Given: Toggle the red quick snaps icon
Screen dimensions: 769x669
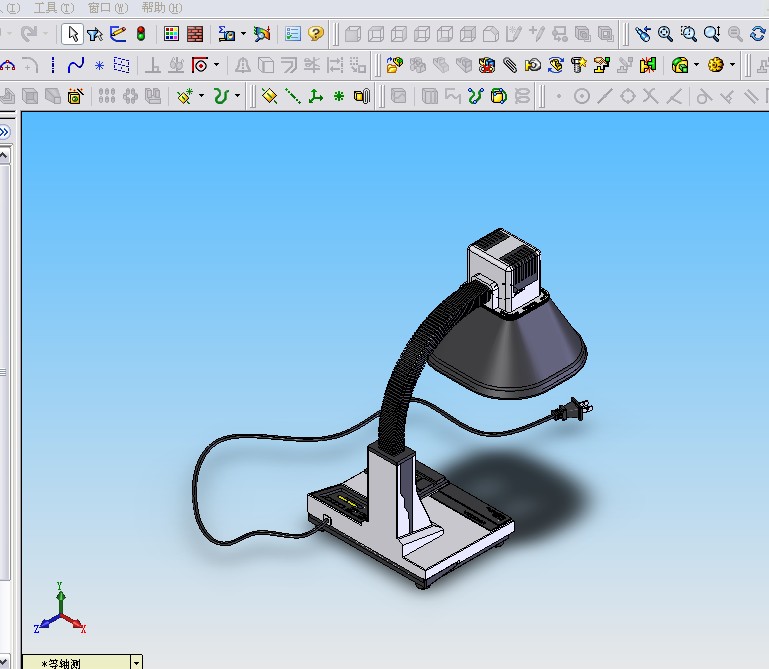Looking at the screenshot, I should tap(201, 65).
